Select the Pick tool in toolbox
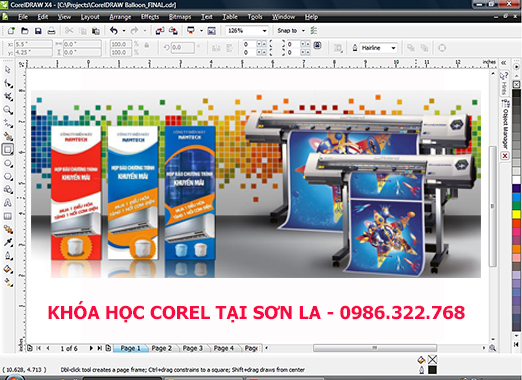Image resolution: width=522 pixels, height=380 pixels. pos(8,70)
